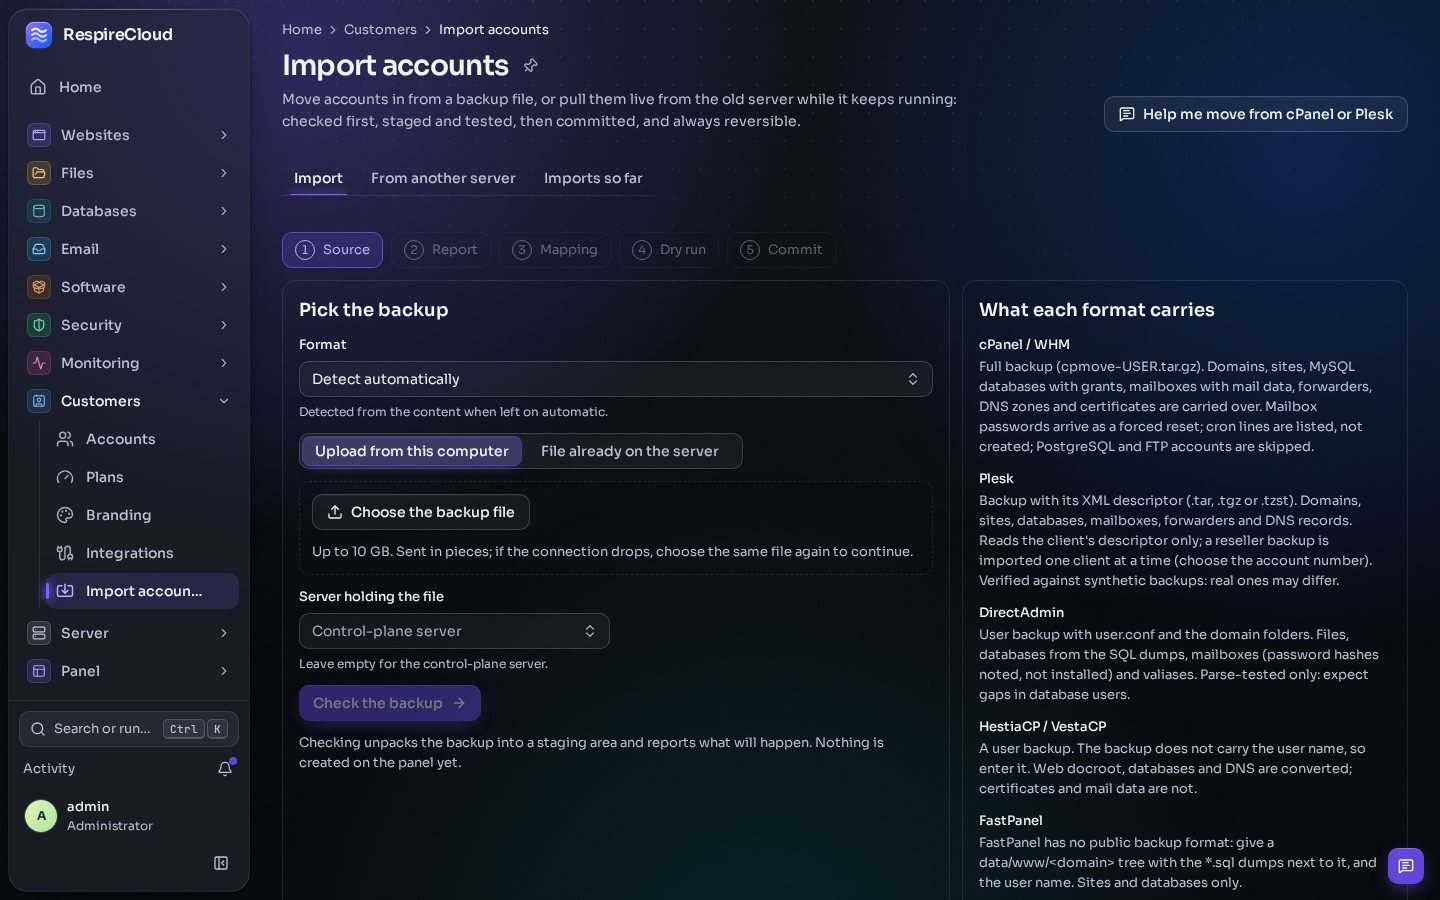1440x900 pixels.
Task: Go to step 4 Dry run
Action: (669, 250)
